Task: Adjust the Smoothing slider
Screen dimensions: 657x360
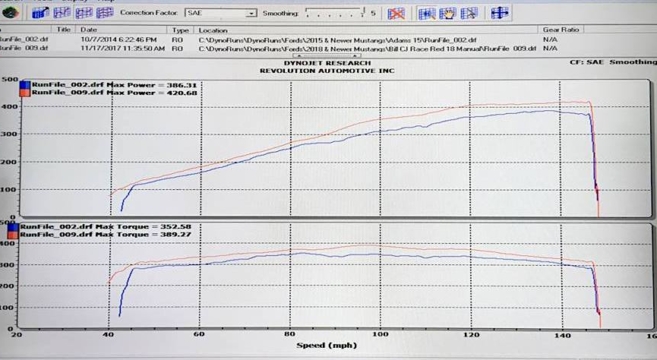Action: tap(336, 13)
